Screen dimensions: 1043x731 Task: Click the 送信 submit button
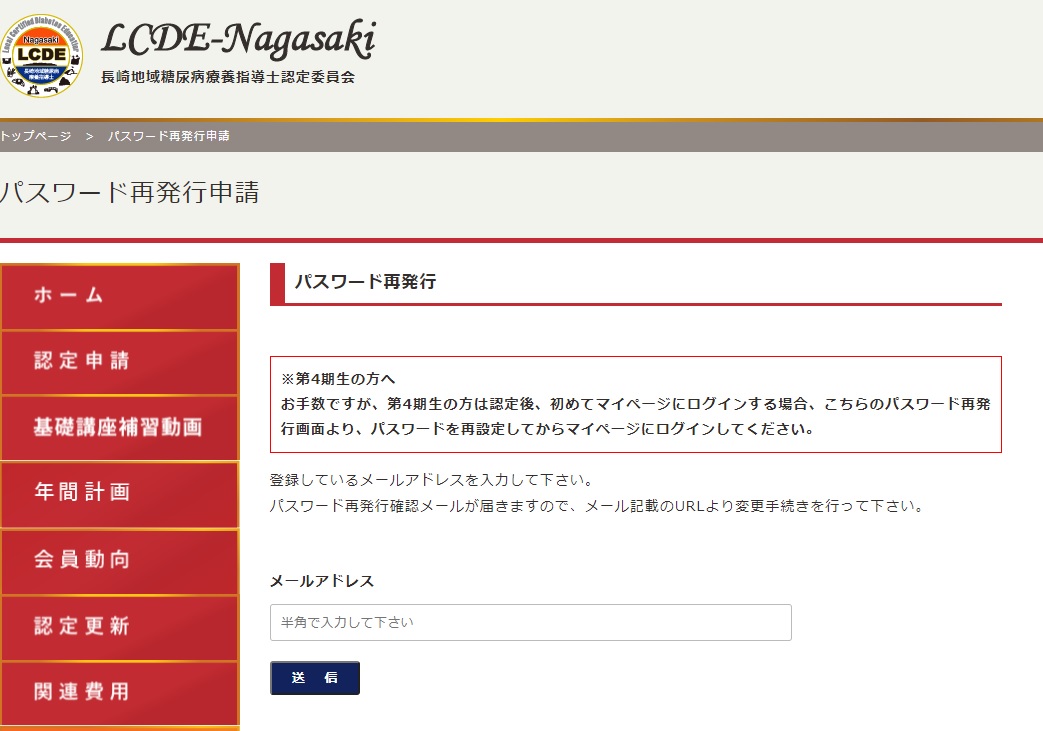(x=315, y=678)
